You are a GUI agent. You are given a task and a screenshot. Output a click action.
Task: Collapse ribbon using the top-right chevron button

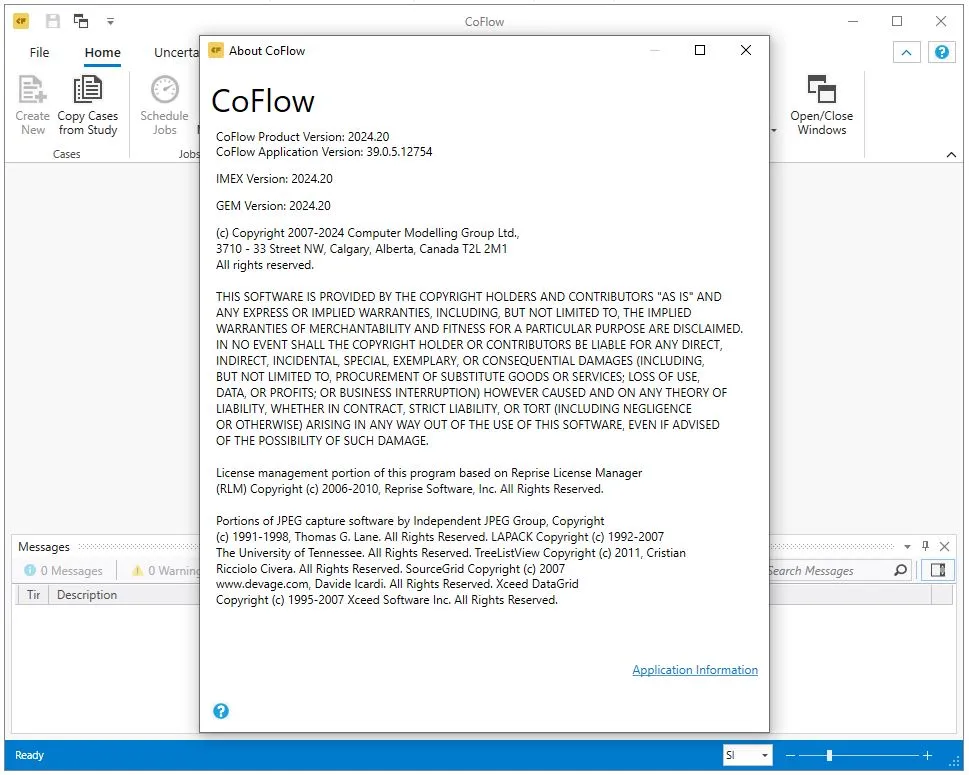point(907,52)
